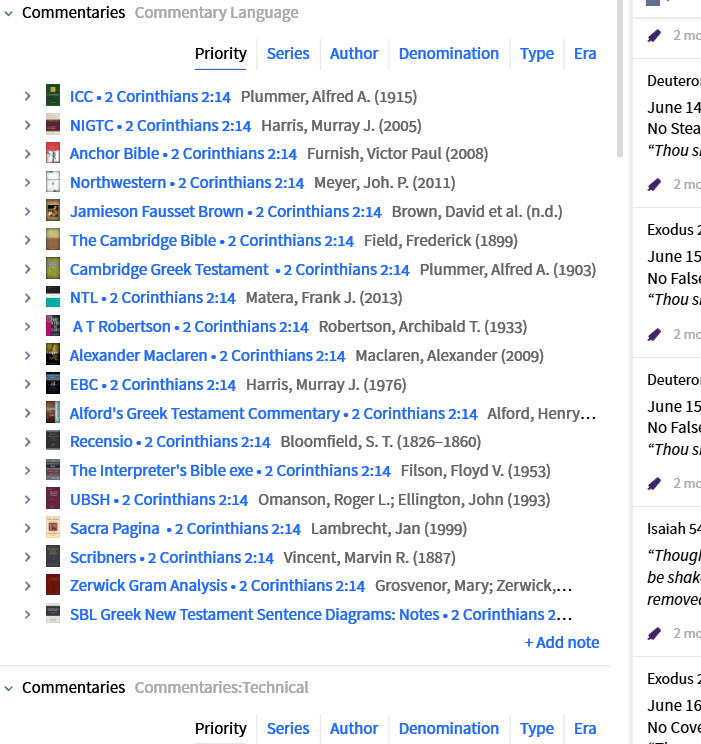Click Zerwick Gram Analysis cover icon
The width and height of the screenshot is (701, 744).
[x=53, y=585]
